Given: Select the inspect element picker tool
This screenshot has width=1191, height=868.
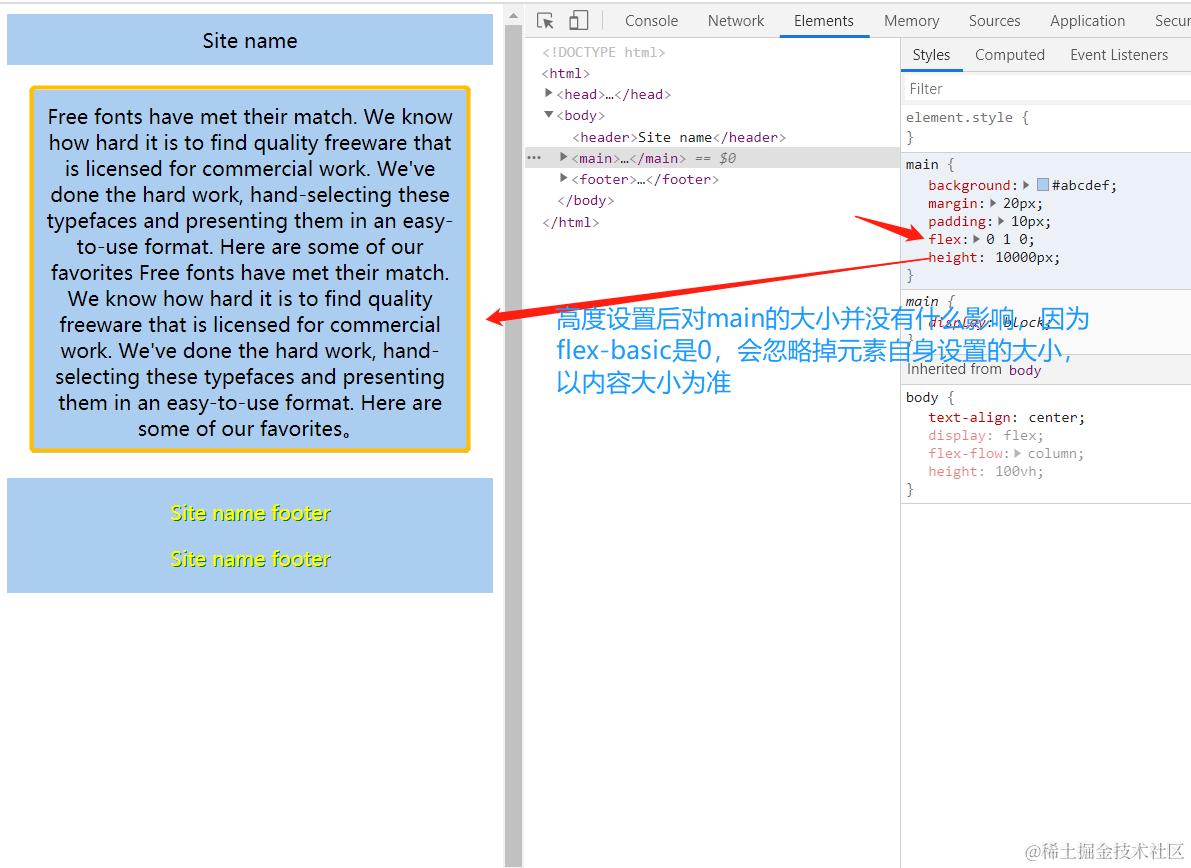Looking at the screenshot, I should [x=545, y=19].
